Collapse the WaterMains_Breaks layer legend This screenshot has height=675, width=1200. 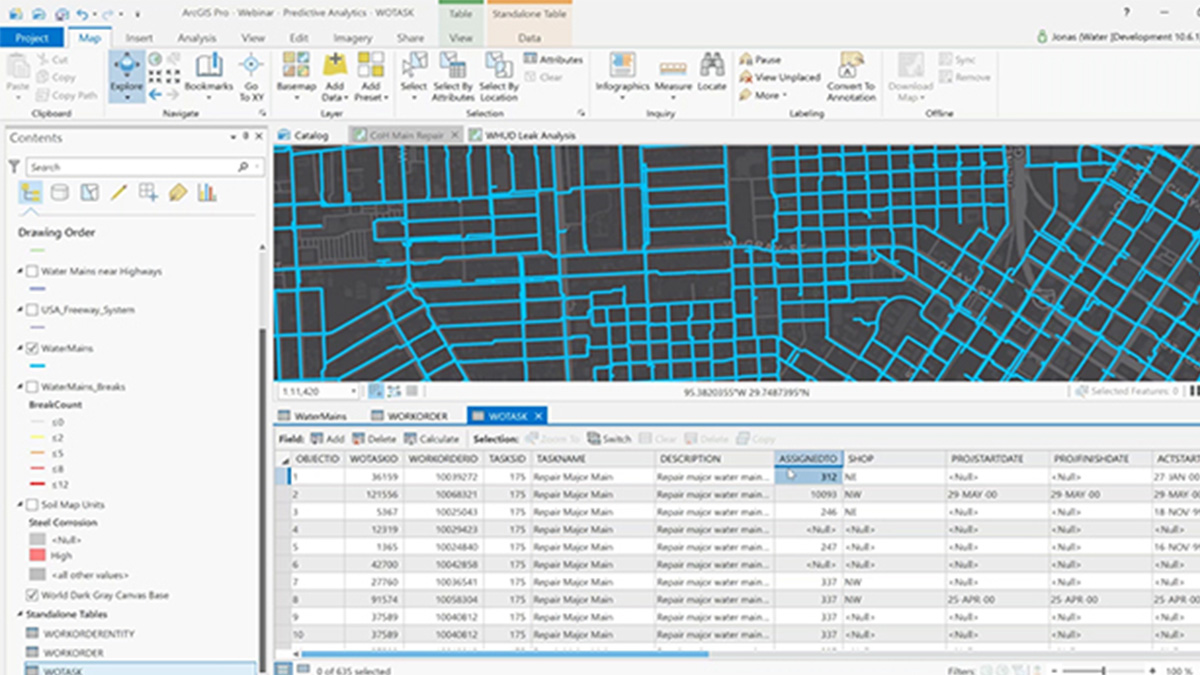click(20, 387)
